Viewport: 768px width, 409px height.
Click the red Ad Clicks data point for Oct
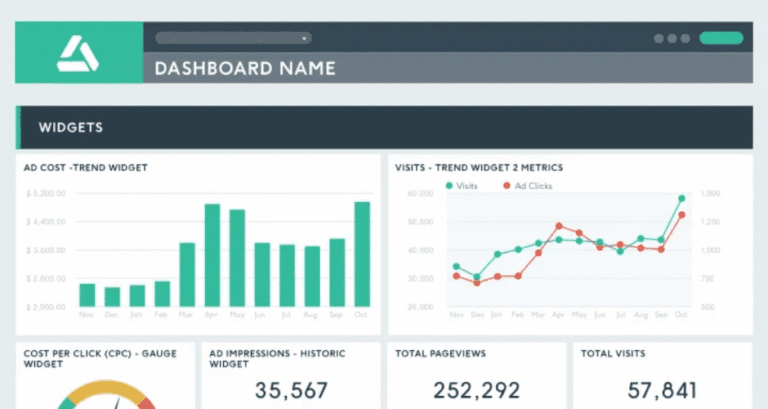coord(681,215)
